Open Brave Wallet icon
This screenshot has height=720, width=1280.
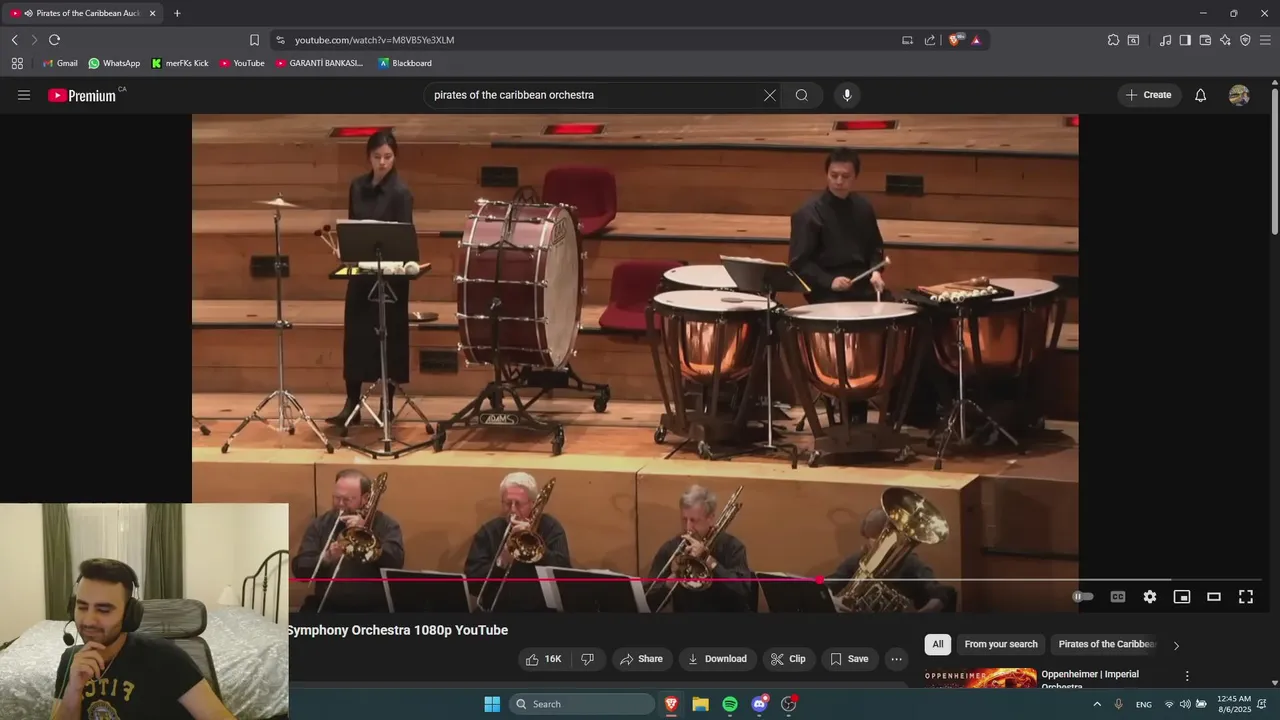tap(1205, 40)
